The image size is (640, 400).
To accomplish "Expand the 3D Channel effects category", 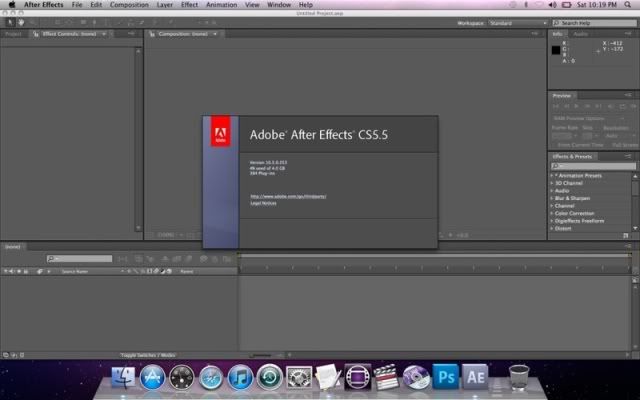I will click(x=552, y=183).
